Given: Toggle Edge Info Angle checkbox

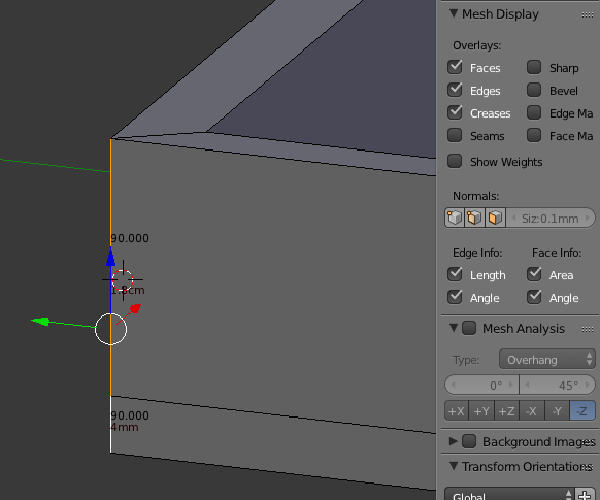Looking at the screenshot, I should [455, 297].
